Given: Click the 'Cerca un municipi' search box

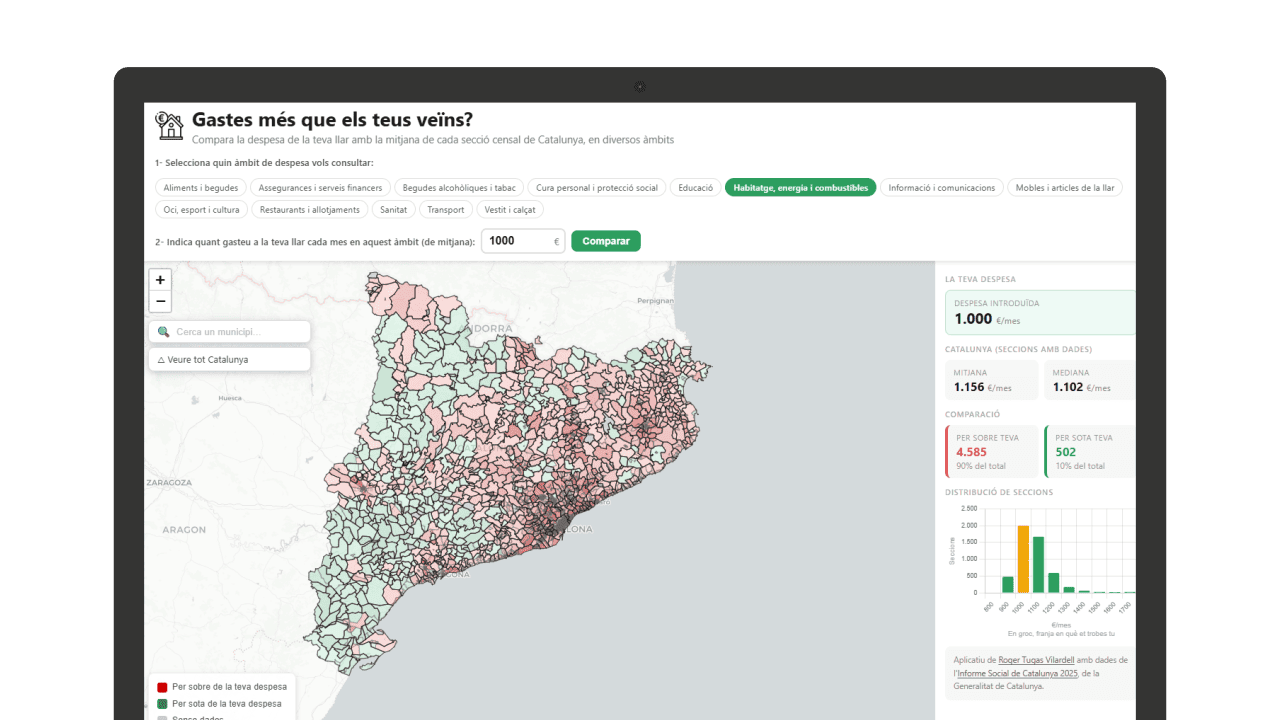Looking at the screenshot, I should tap(236, 332).
